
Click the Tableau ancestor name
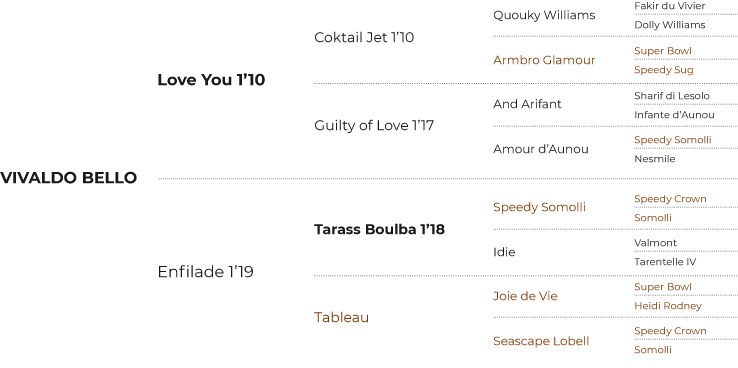coord(341,318)
